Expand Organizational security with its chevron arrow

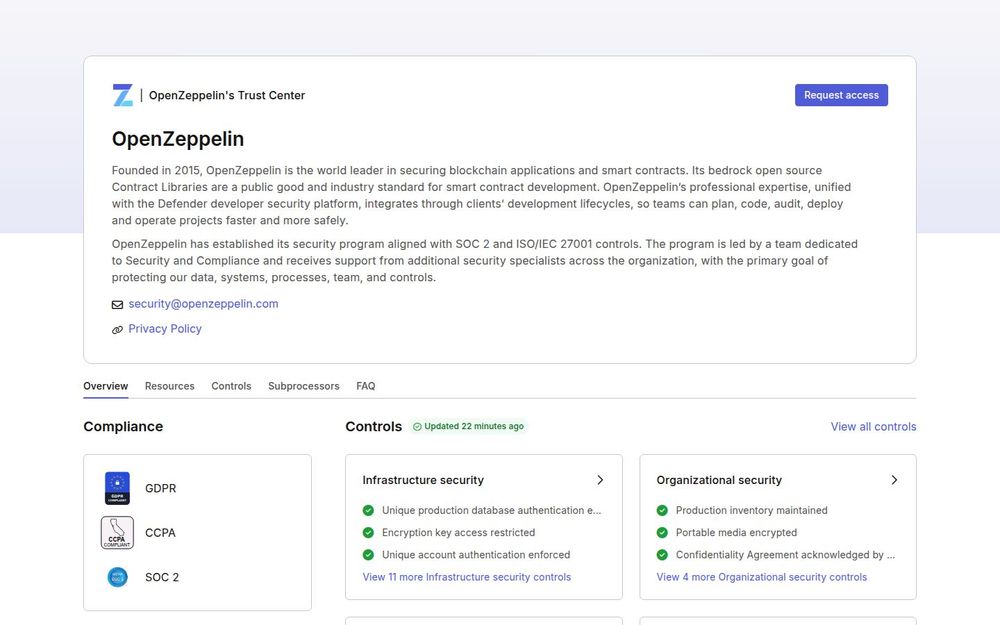pyautogui.click(x=894, y=480)
